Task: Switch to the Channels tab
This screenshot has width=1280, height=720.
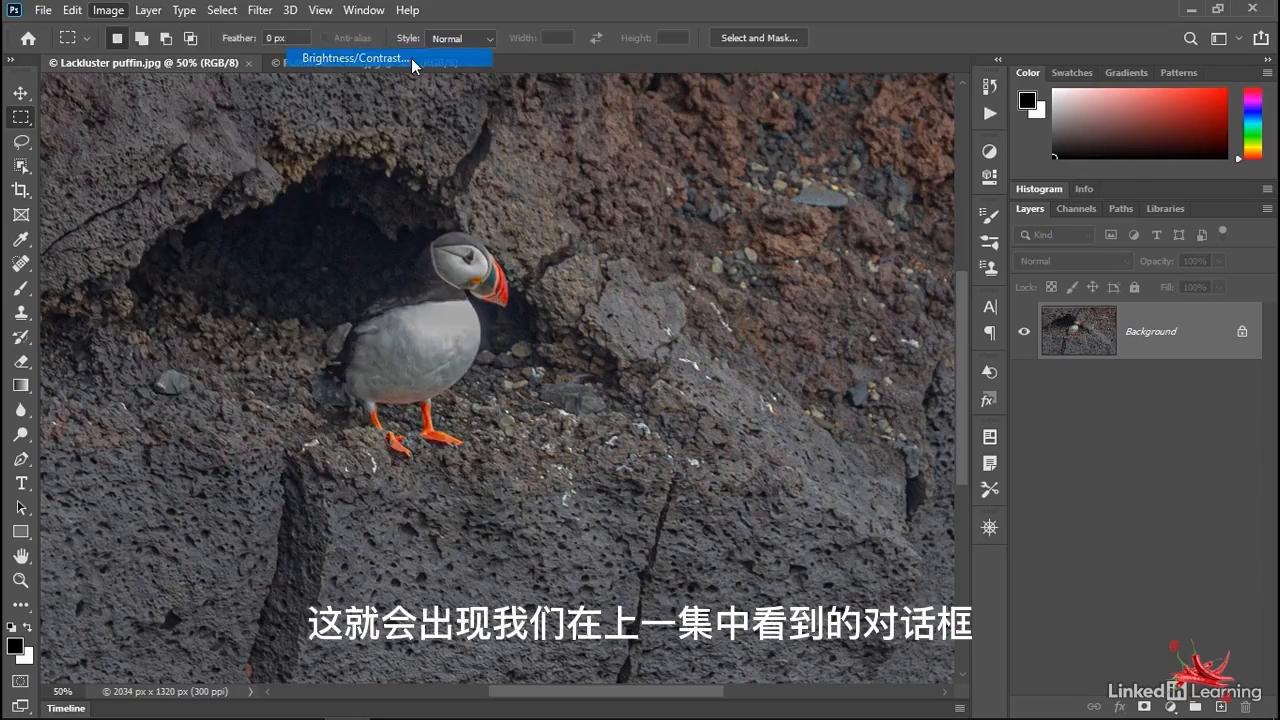Action: click(x=1076, y=208)
